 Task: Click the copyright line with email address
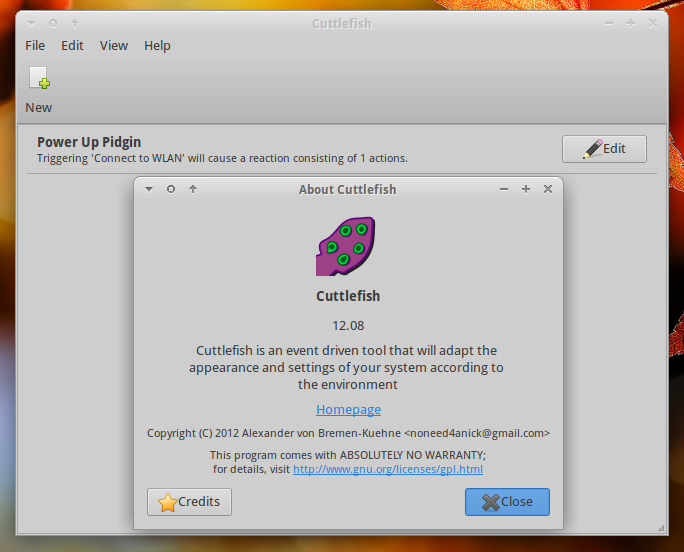coord(348,433)
